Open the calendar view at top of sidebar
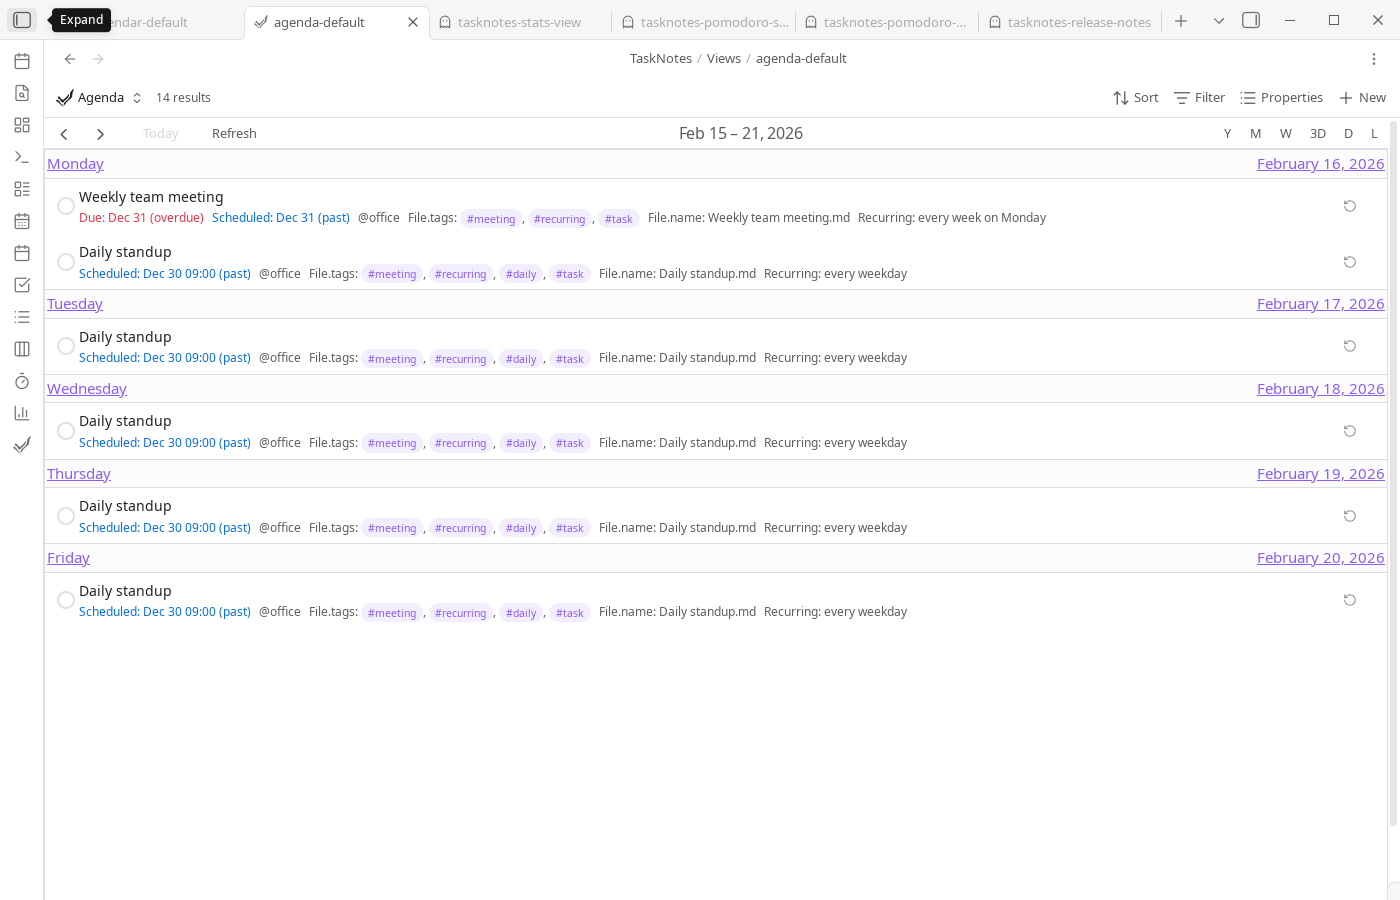The height and width of the screenshot is (900, 1400). [x=22, y=61]
